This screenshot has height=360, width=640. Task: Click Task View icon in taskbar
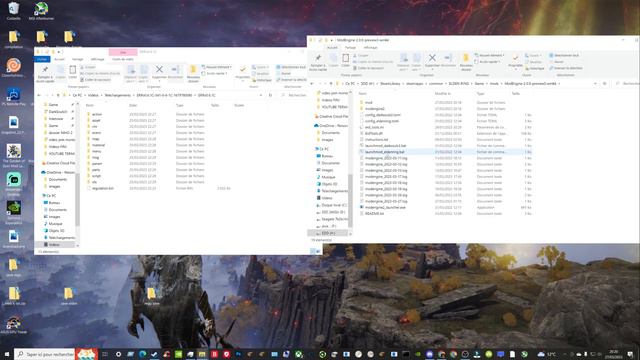point(105,354)
